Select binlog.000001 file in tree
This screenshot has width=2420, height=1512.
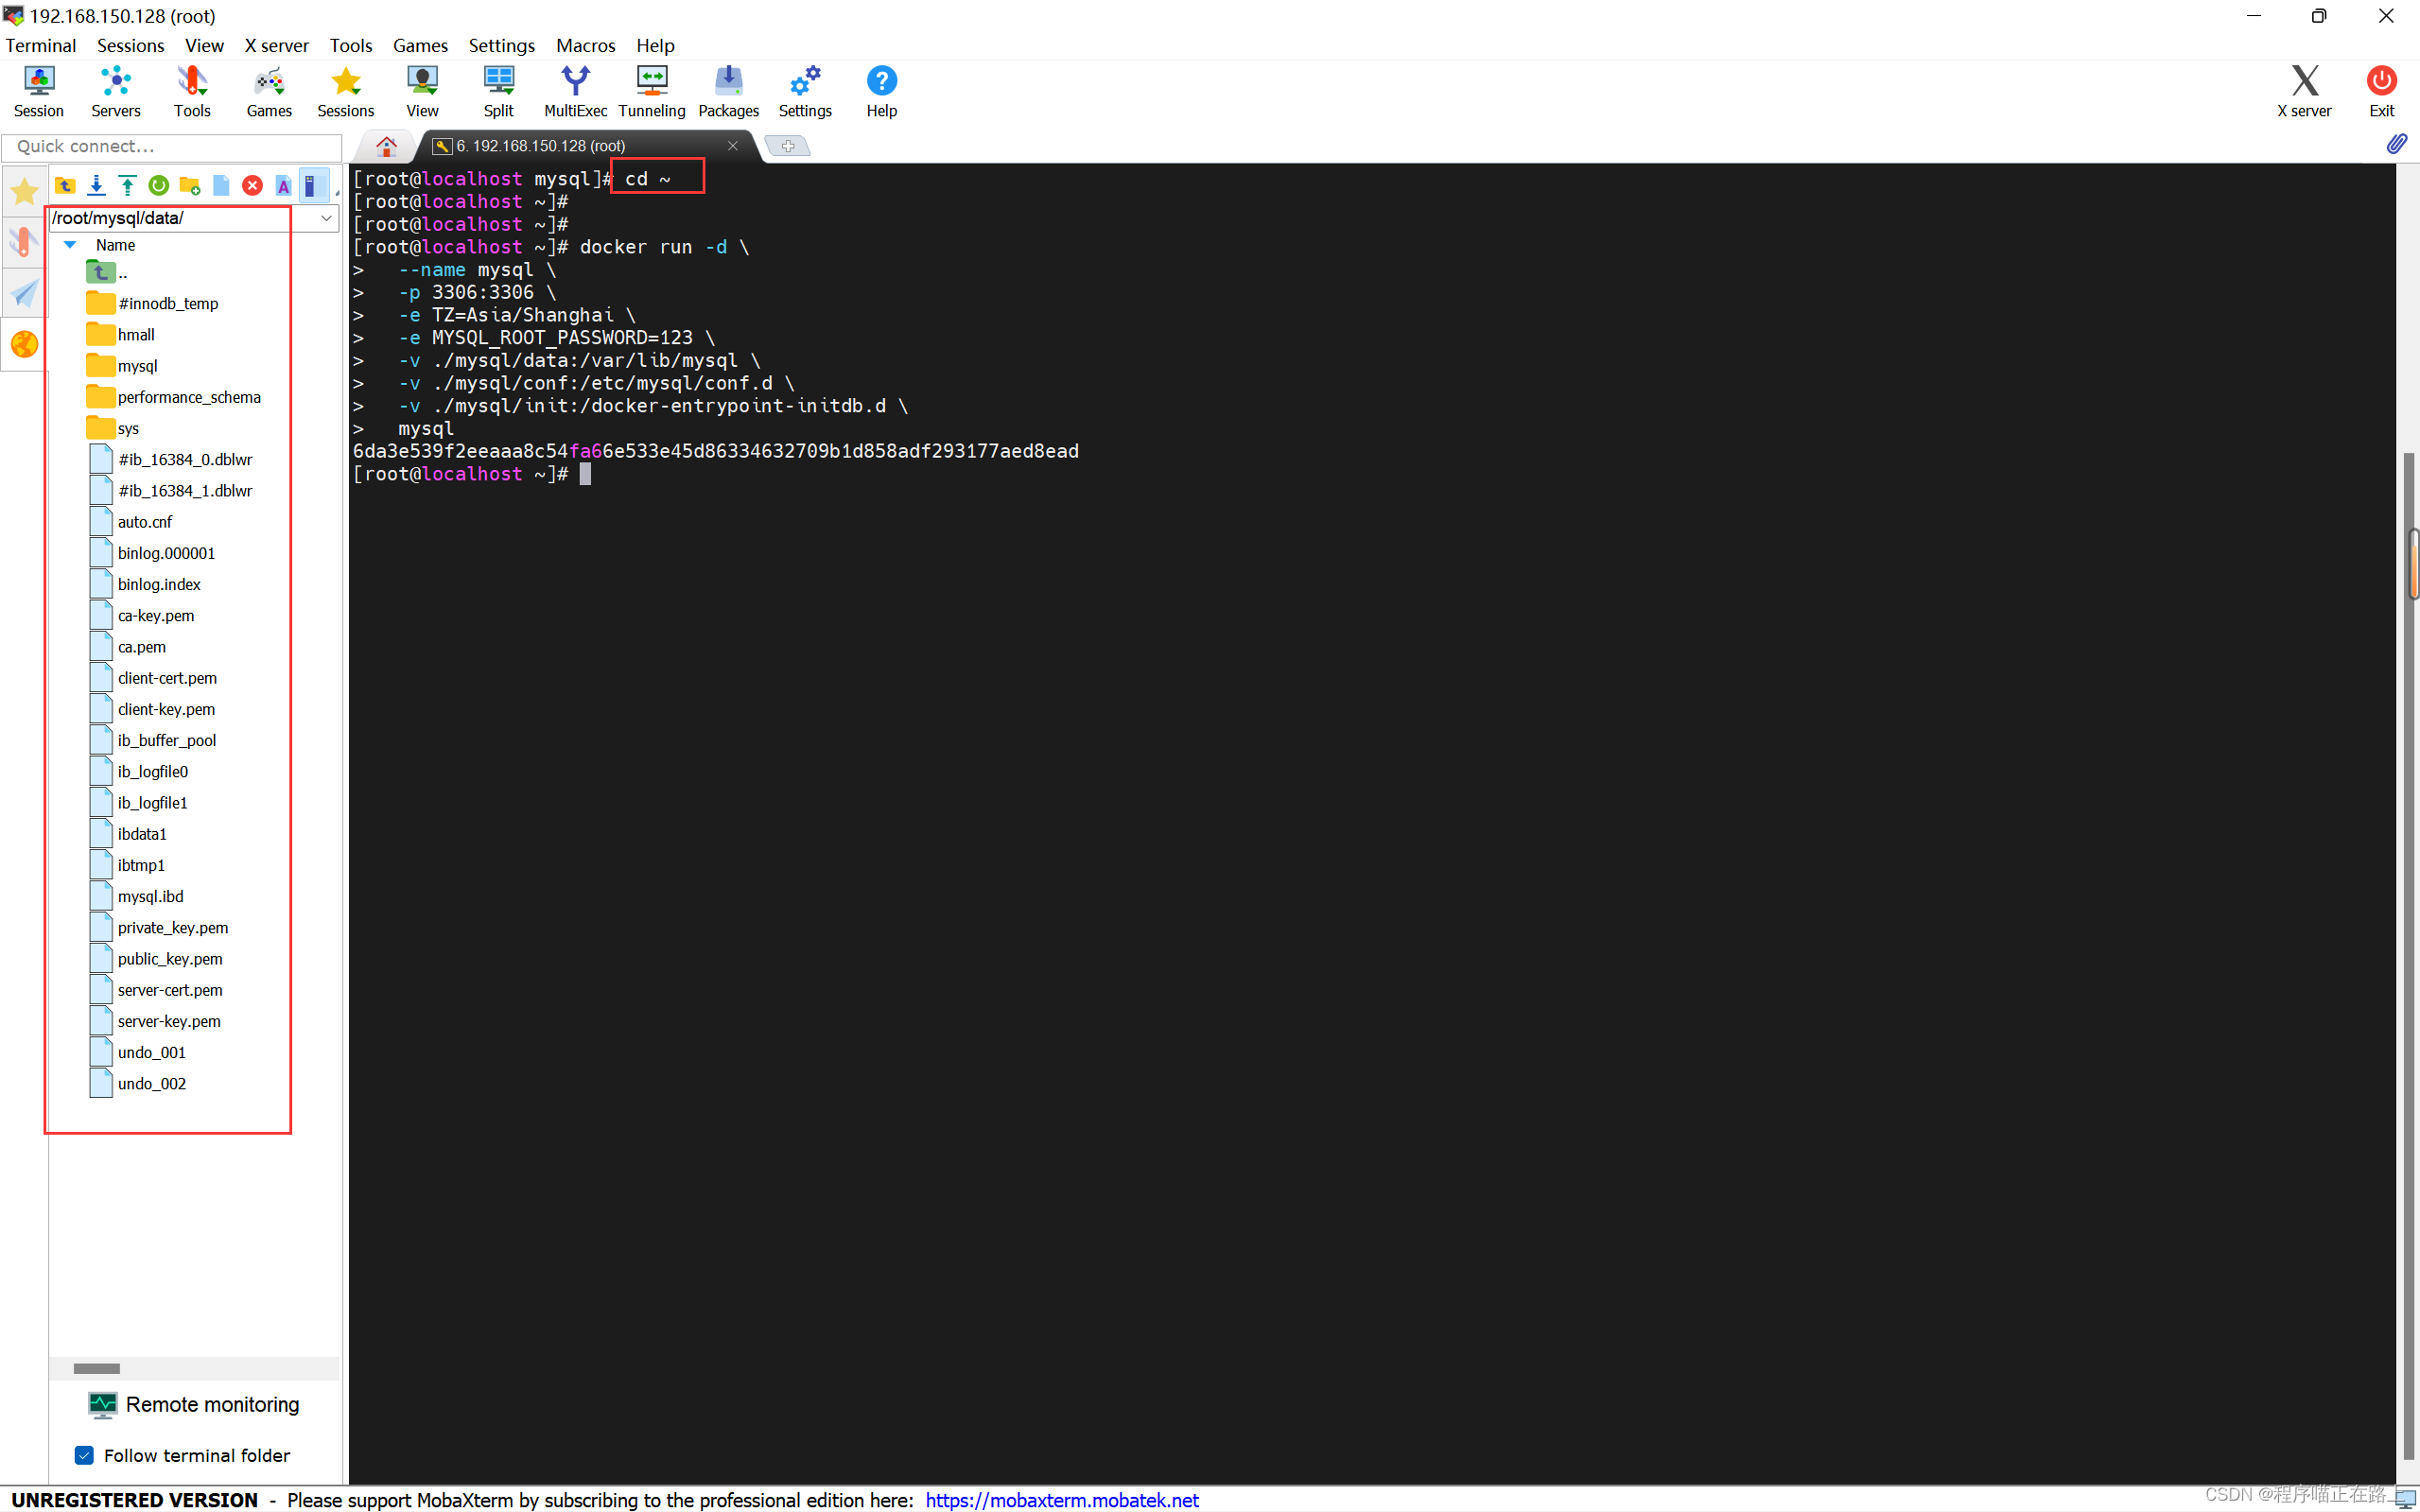(167, 552)
